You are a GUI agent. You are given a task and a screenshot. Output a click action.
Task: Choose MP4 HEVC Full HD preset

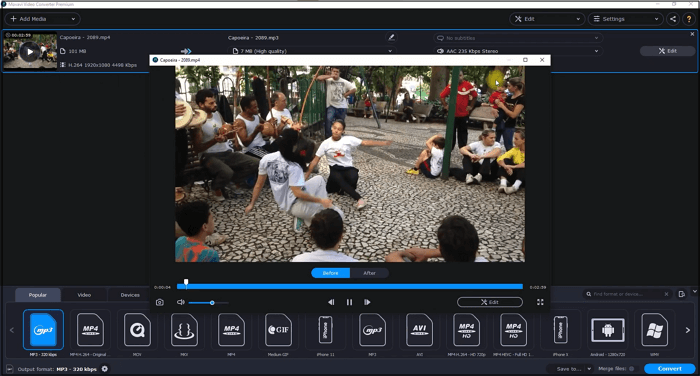[513, 330]
